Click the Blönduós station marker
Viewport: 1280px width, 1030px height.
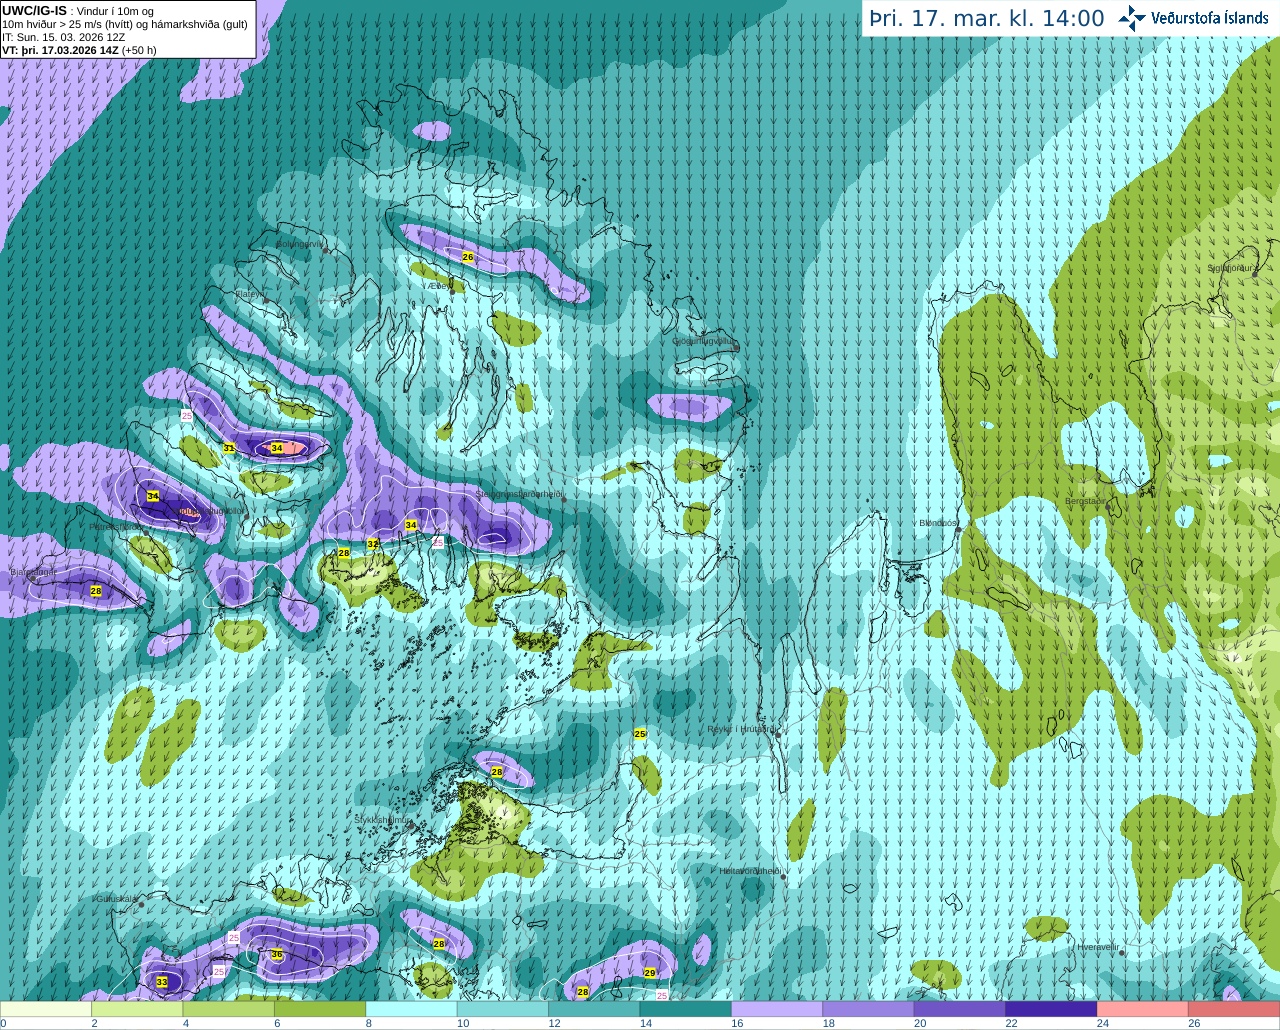click(x=958, y=531)
